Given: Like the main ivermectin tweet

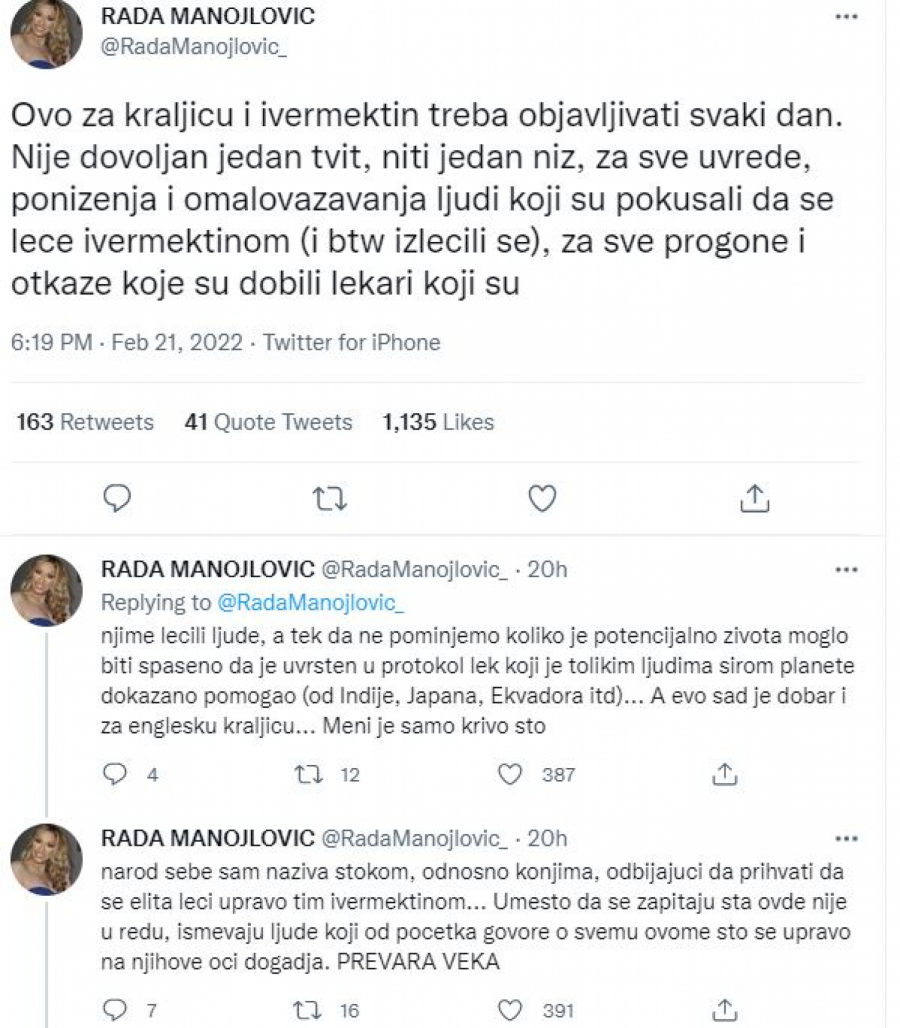Looking at the screenshot, I should pyautogui.click(x=542, y=495).
